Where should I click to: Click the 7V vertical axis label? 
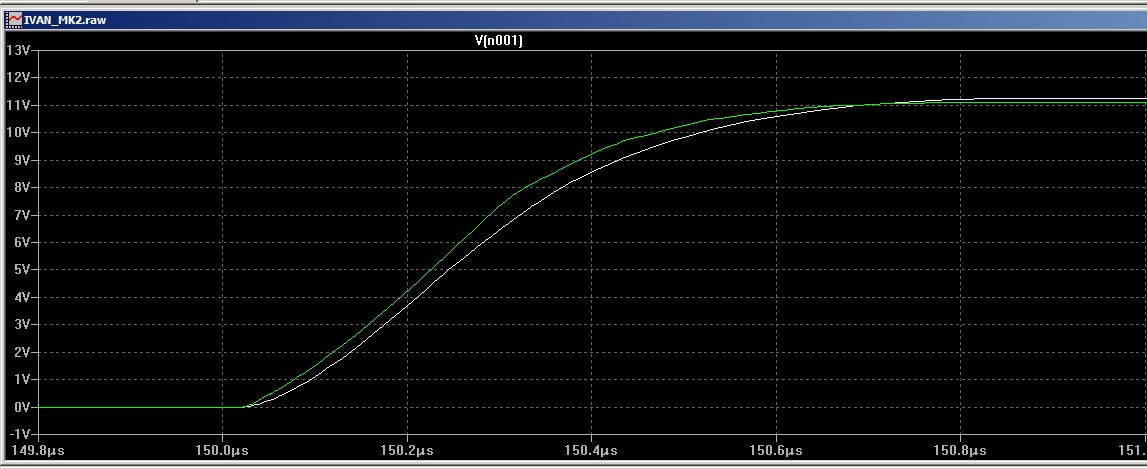22,214
